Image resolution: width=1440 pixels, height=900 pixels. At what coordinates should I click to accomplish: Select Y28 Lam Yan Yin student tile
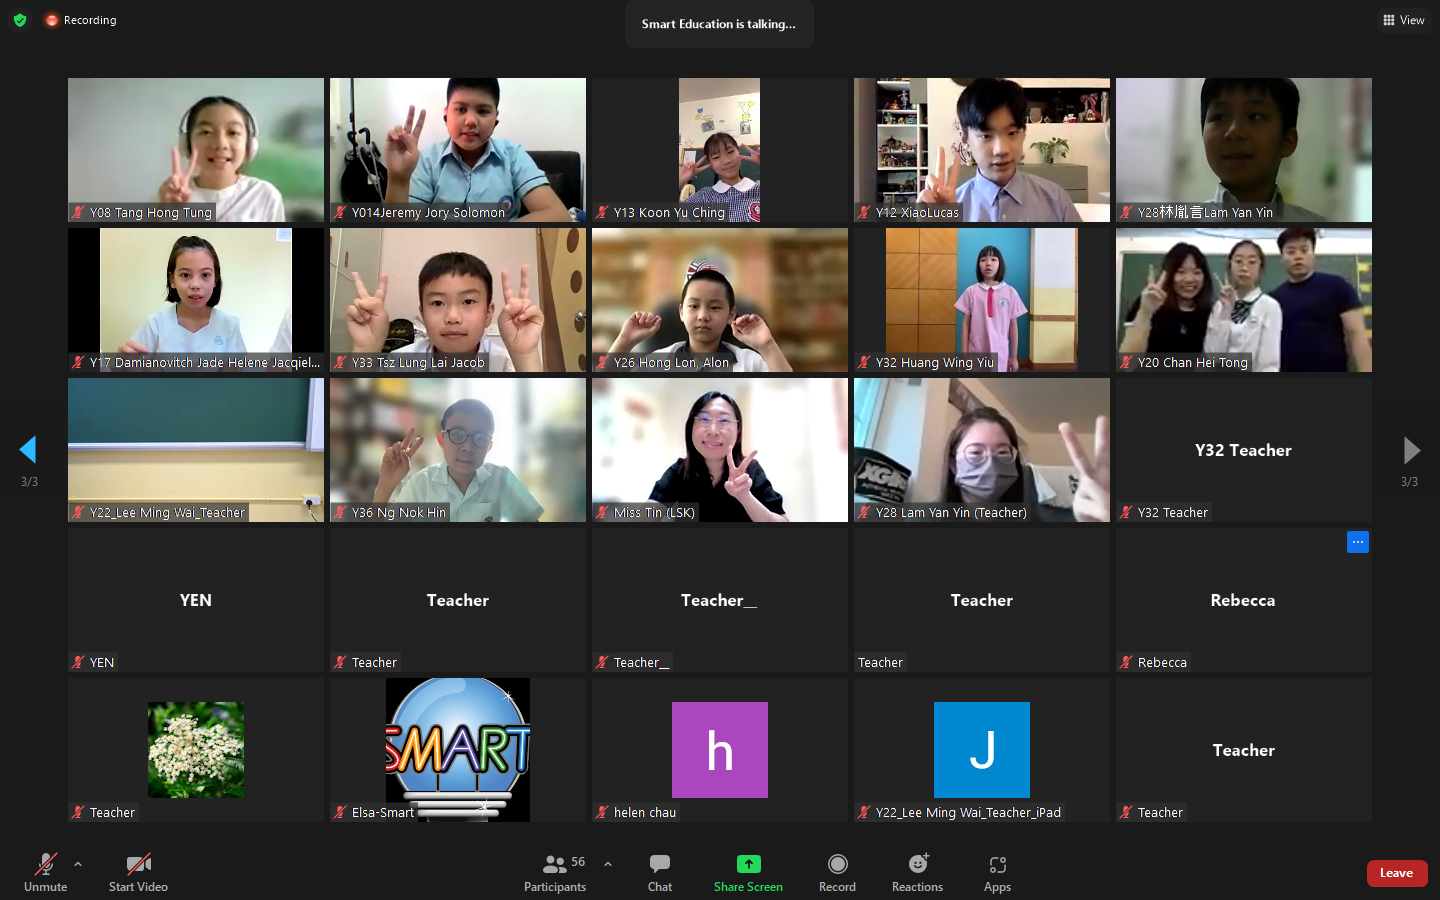[x=1244, y=150]
